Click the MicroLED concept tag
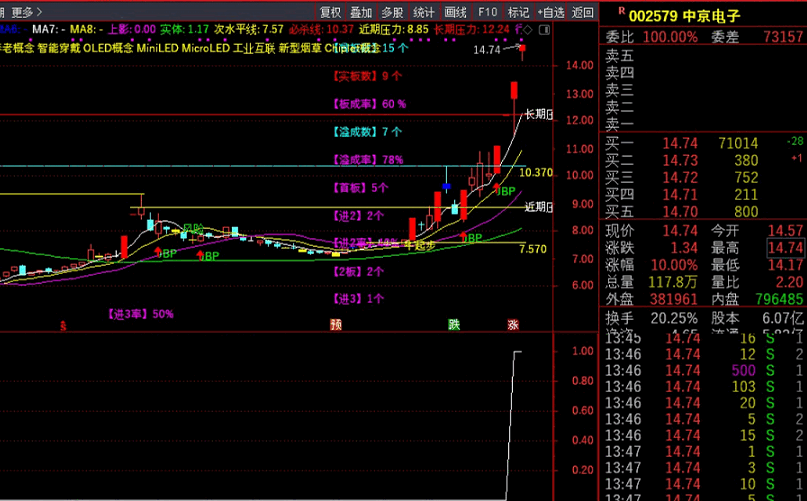Image resolution: width=807 pixels, height=501 pixels. pyautogui.click(x=206, y=48)
